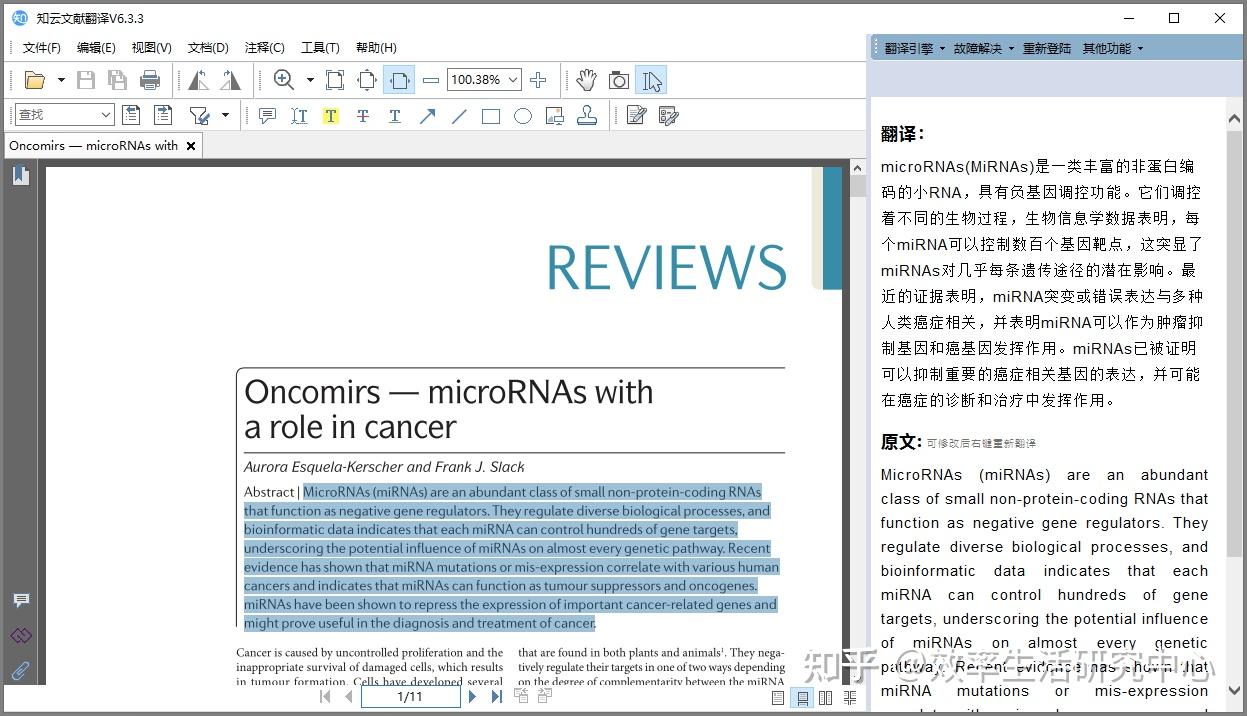Rotate page counterclockwise

(x=199, y=80)
